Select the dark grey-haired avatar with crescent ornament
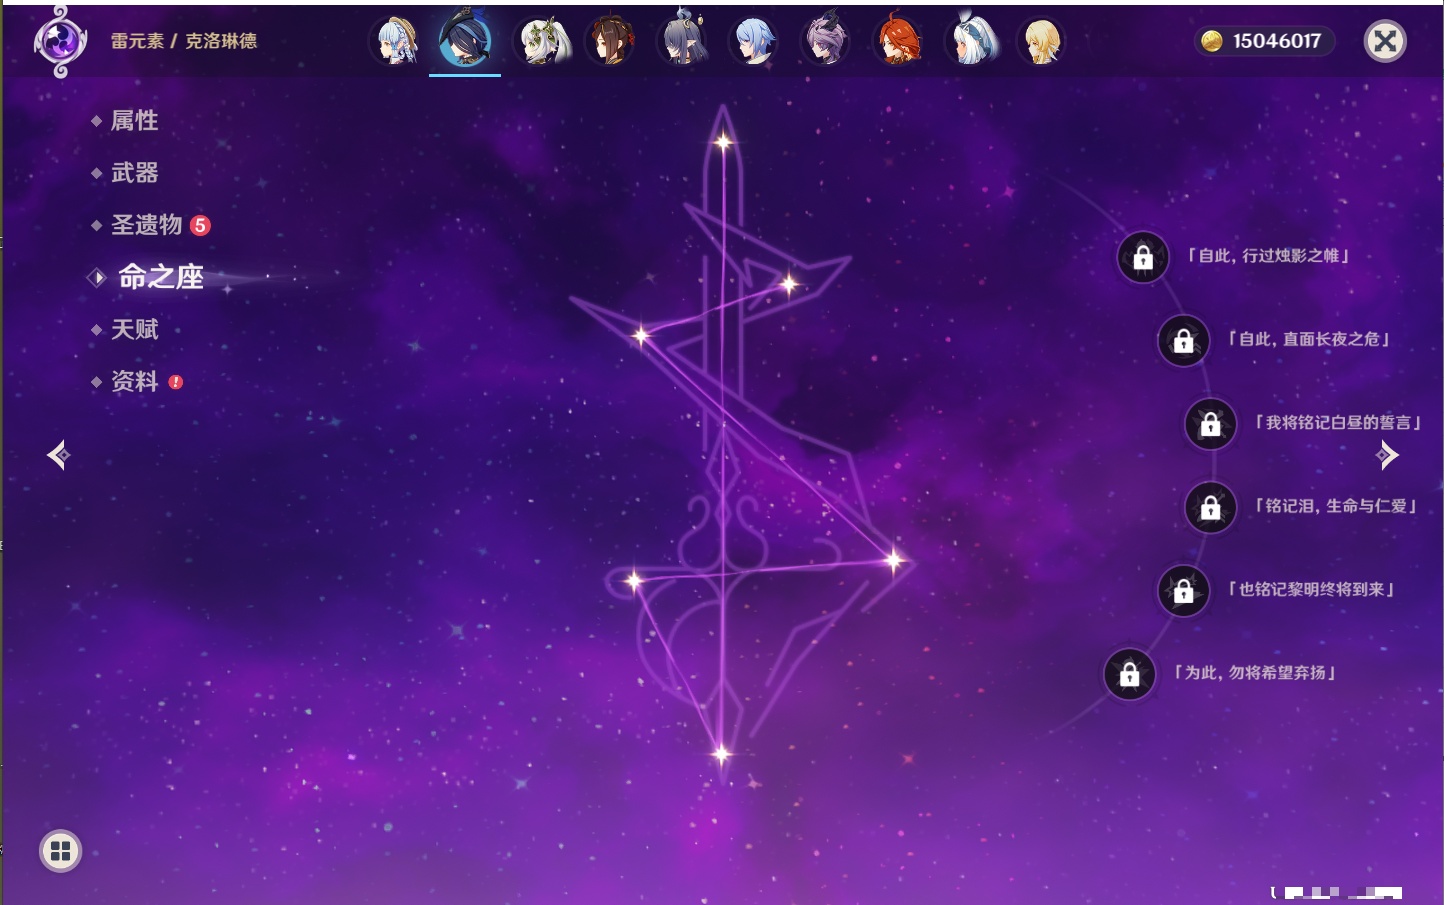 point(684,40)
